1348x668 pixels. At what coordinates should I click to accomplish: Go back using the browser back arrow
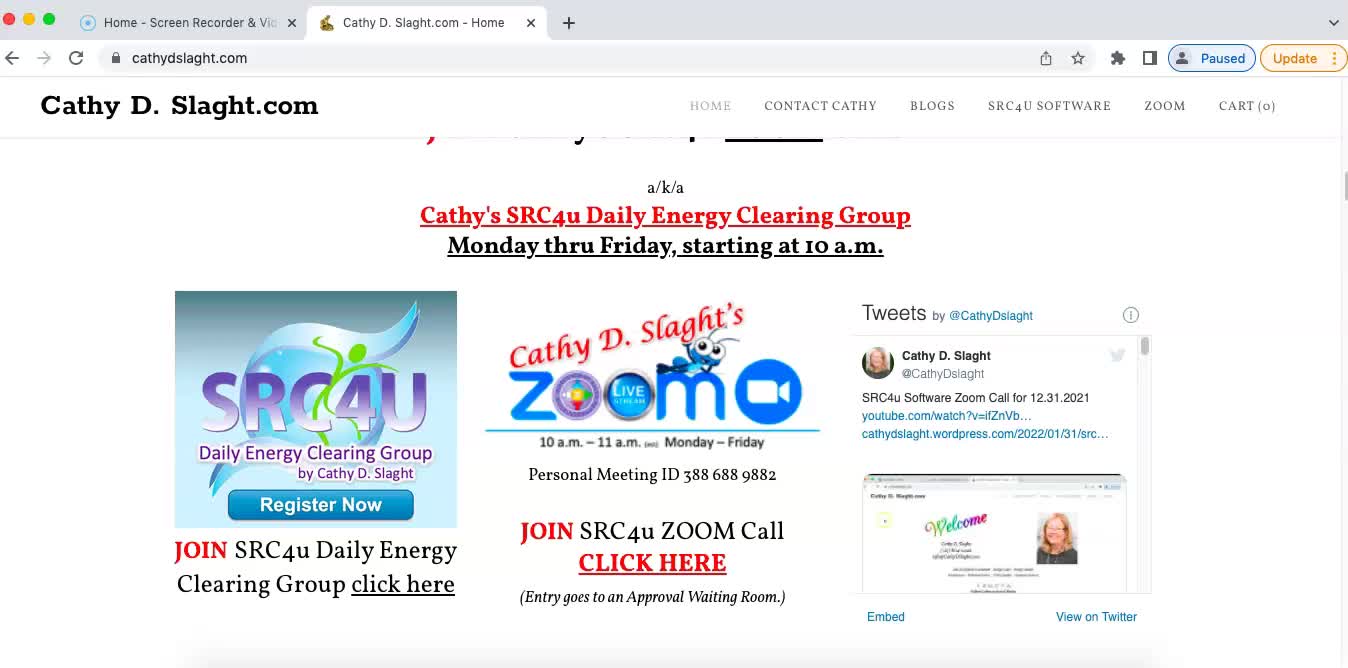click(x=12, y=58)
